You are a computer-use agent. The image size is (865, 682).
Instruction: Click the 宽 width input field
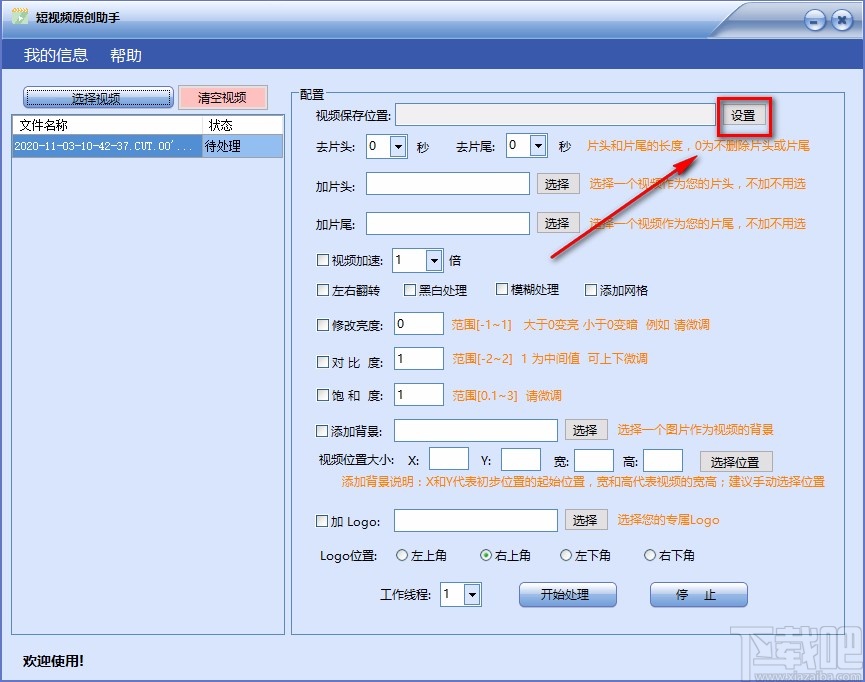pos(594,460)
